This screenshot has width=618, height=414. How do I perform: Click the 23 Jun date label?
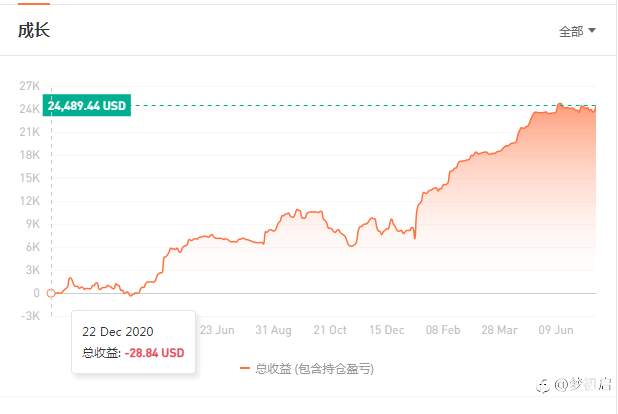pyautogui.click(x=217, y=330)
